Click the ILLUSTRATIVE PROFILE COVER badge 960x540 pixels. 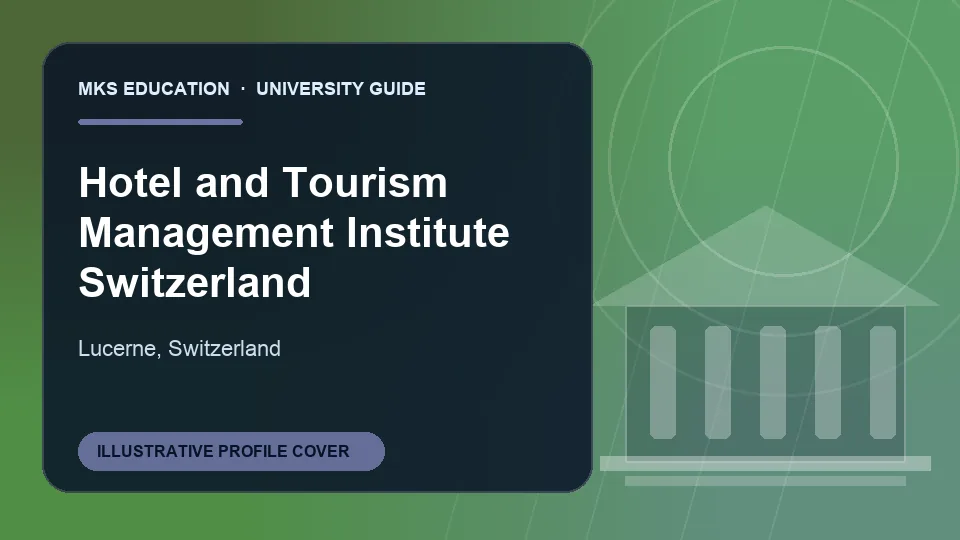[231, 451]
